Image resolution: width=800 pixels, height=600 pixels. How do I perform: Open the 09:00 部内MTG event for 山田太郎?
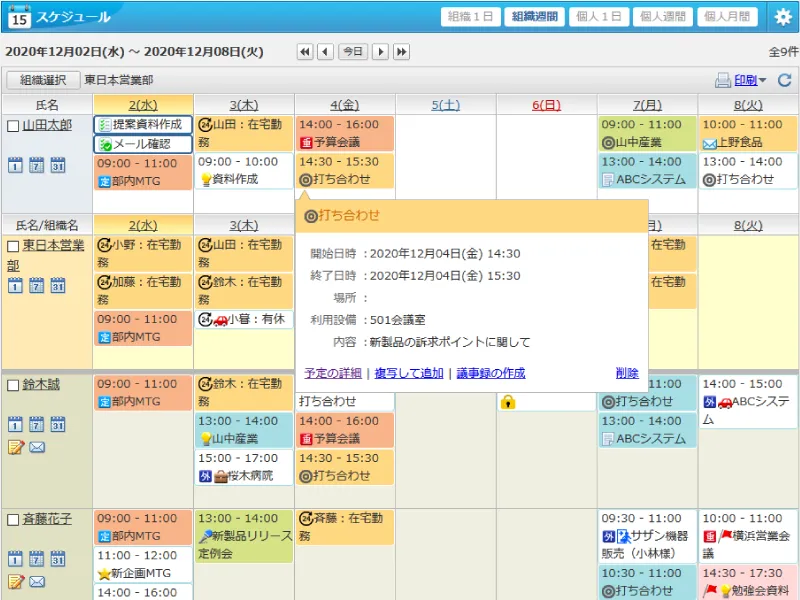tap(142, 171)
